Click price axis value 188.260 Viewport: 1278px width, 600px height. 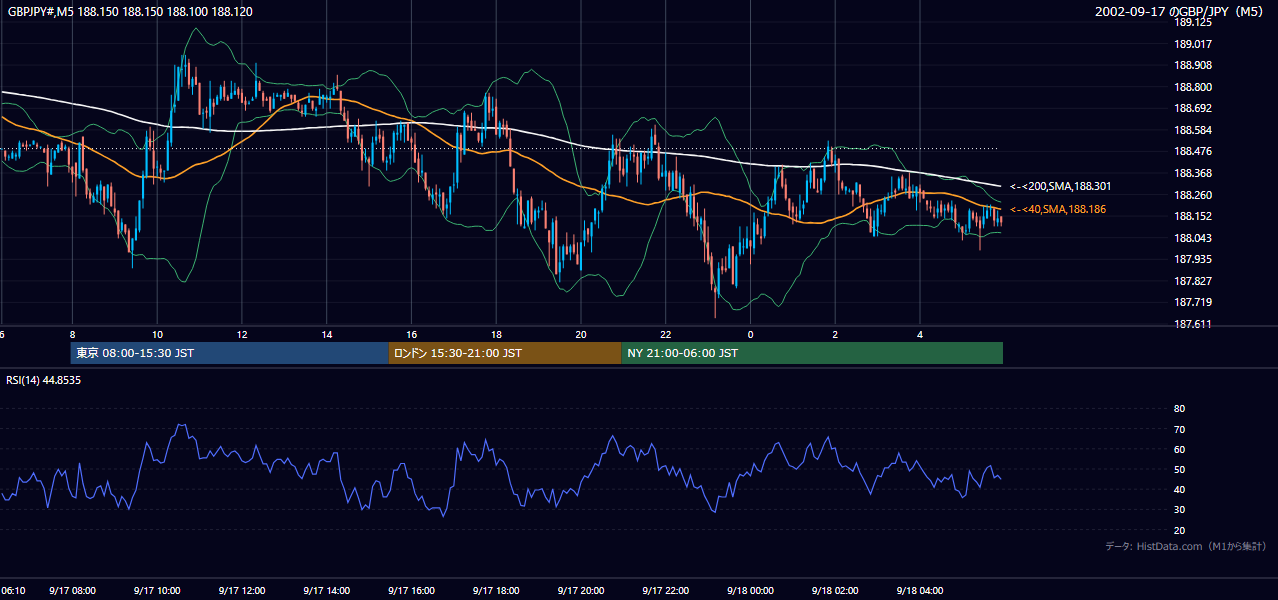1192,195
